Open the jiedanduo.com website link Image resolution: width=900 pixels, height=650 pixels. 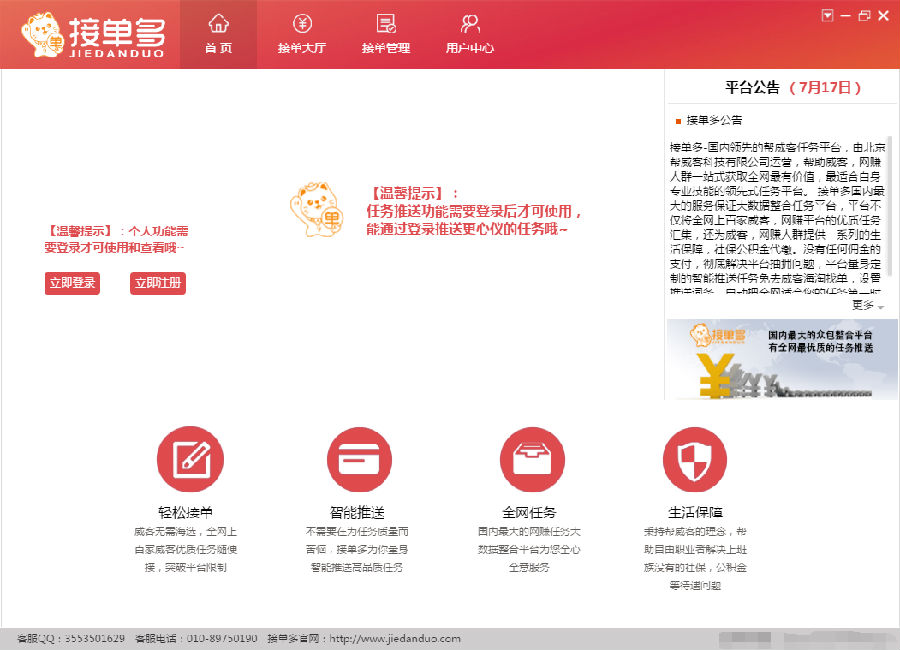pos(395,639)
